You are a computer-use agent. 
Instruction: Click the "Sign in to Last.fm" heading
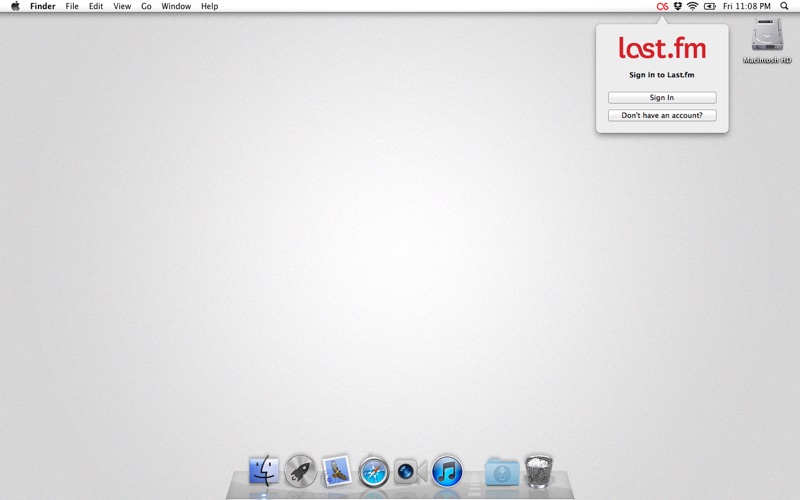coord(662,75)
